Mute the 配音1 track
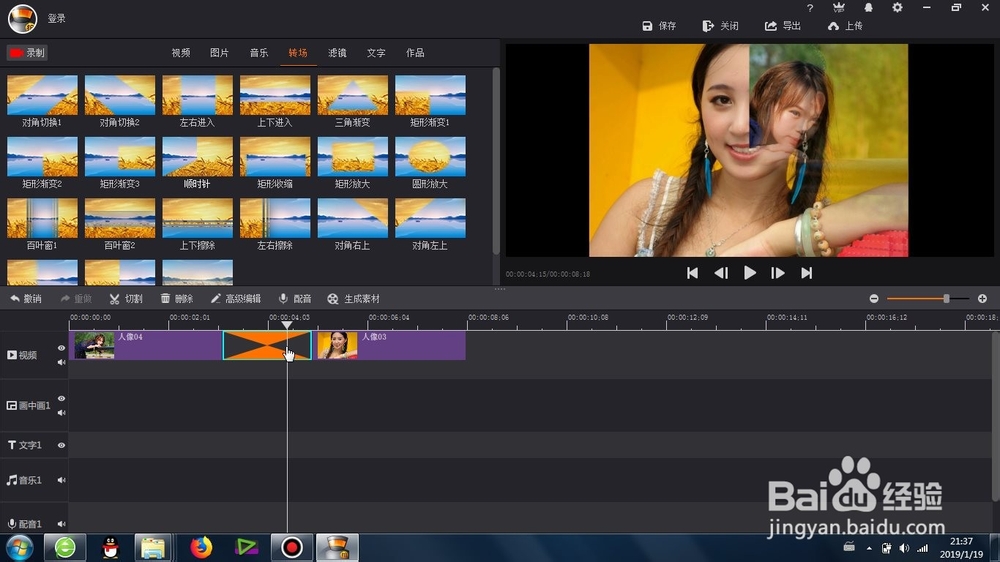 pyautogui.click(x=61, y=524)
